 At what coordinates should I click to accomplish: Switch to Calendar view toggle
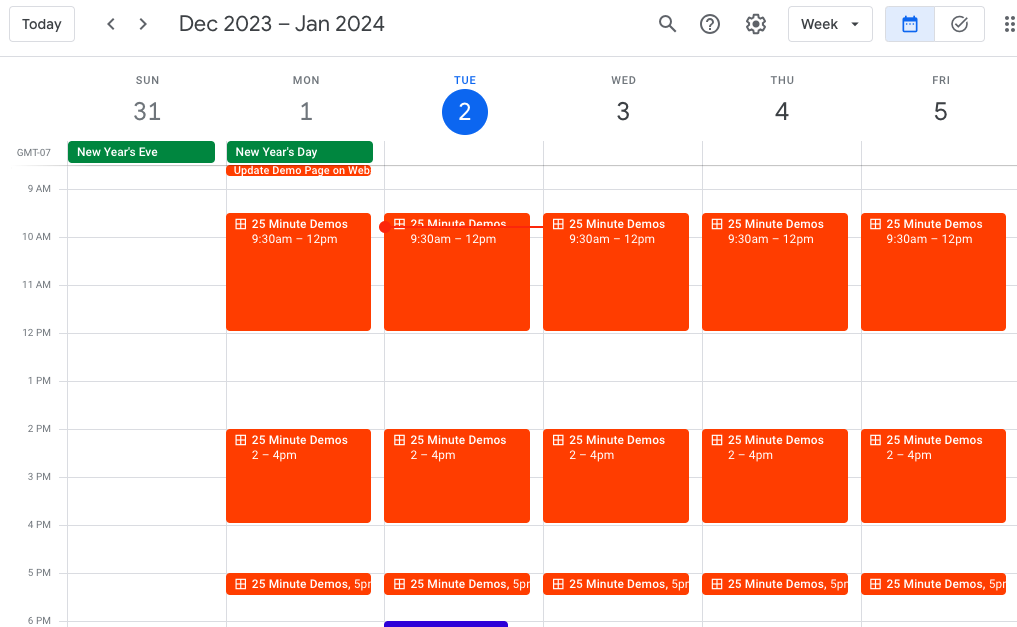(910, 24)
